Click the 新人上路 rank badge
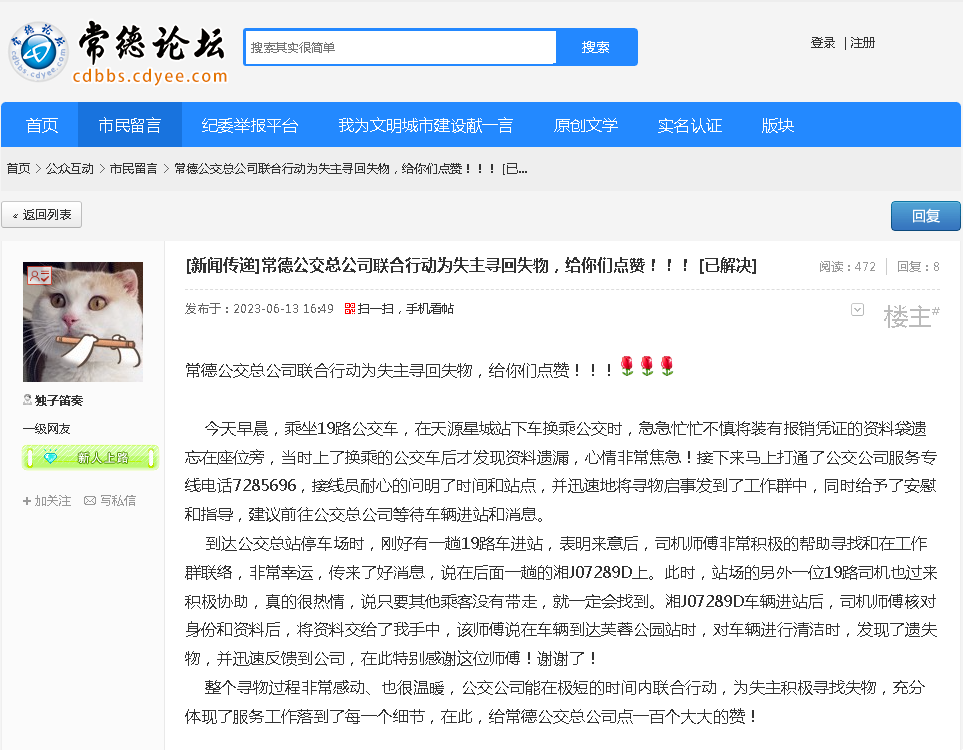Viewport: 963px width, 750px height. (90, 458)
